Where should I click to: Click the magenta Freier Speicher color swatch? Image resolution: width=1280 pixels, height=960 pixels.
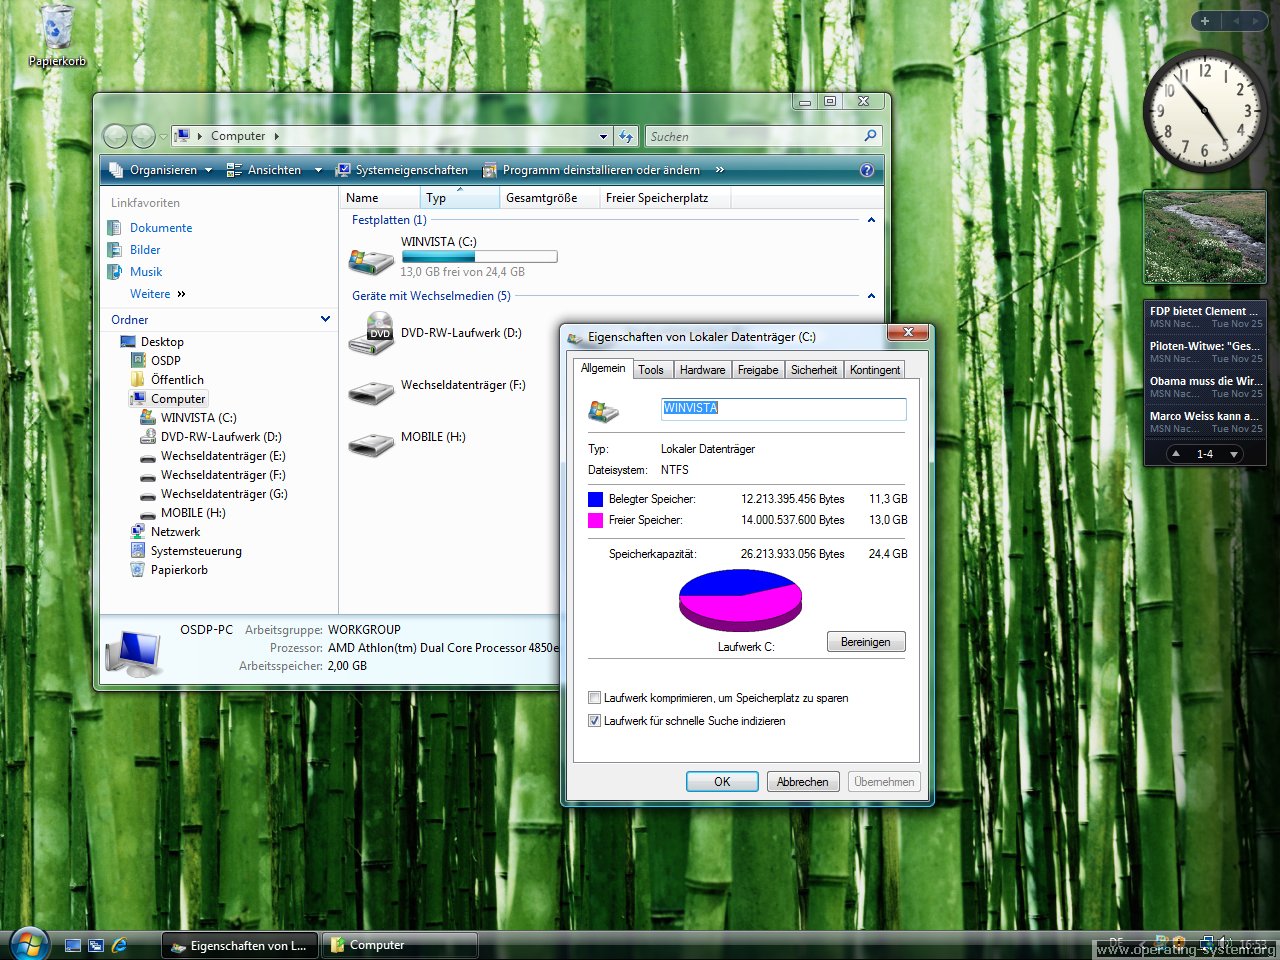pyautogui.click(x=596, y=520)
